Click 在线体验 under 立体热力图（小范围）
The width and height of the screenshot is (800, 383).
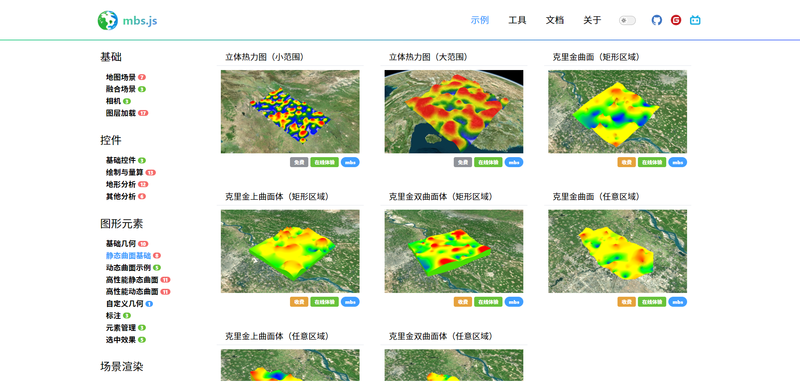click(324, 162)
